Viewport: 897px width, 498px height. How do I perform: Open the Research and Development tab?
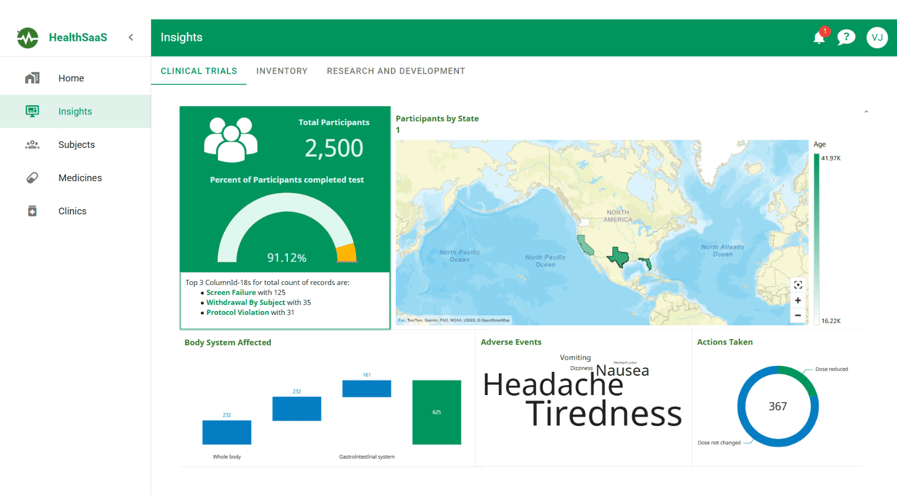(395, 71)
